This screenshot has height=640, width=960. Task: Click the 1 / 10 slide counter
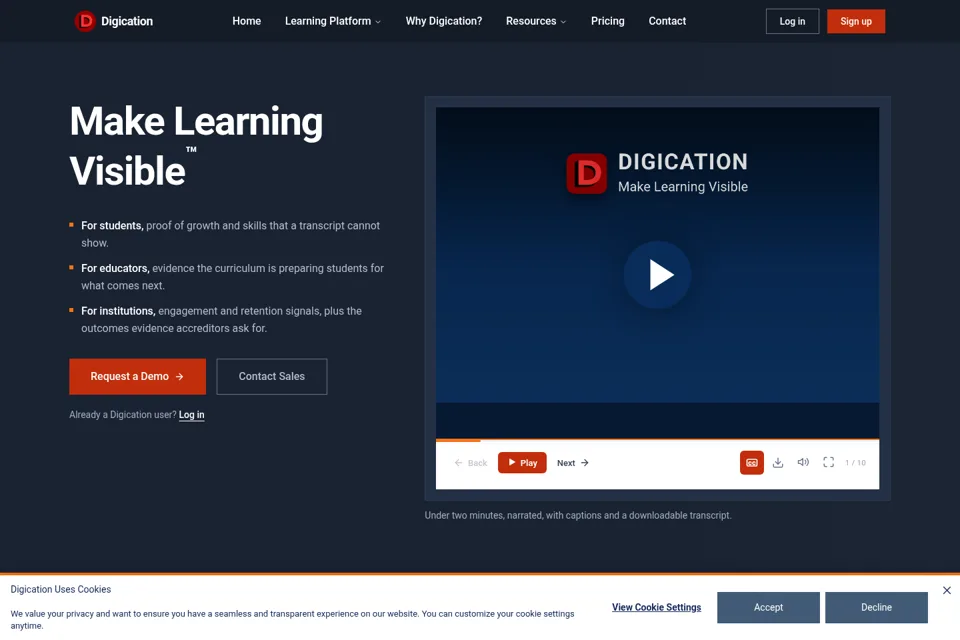855,463
